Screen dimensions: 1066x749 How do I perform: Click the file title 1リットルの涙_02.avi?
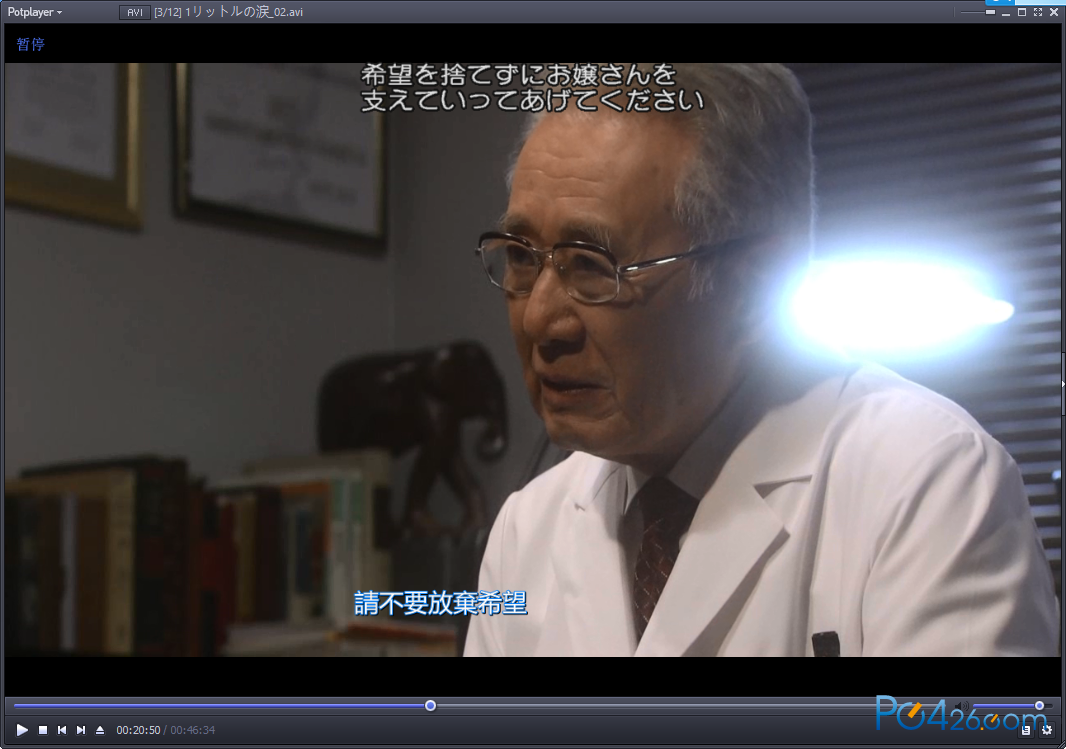pyautogui.click(x=244, y=12)
